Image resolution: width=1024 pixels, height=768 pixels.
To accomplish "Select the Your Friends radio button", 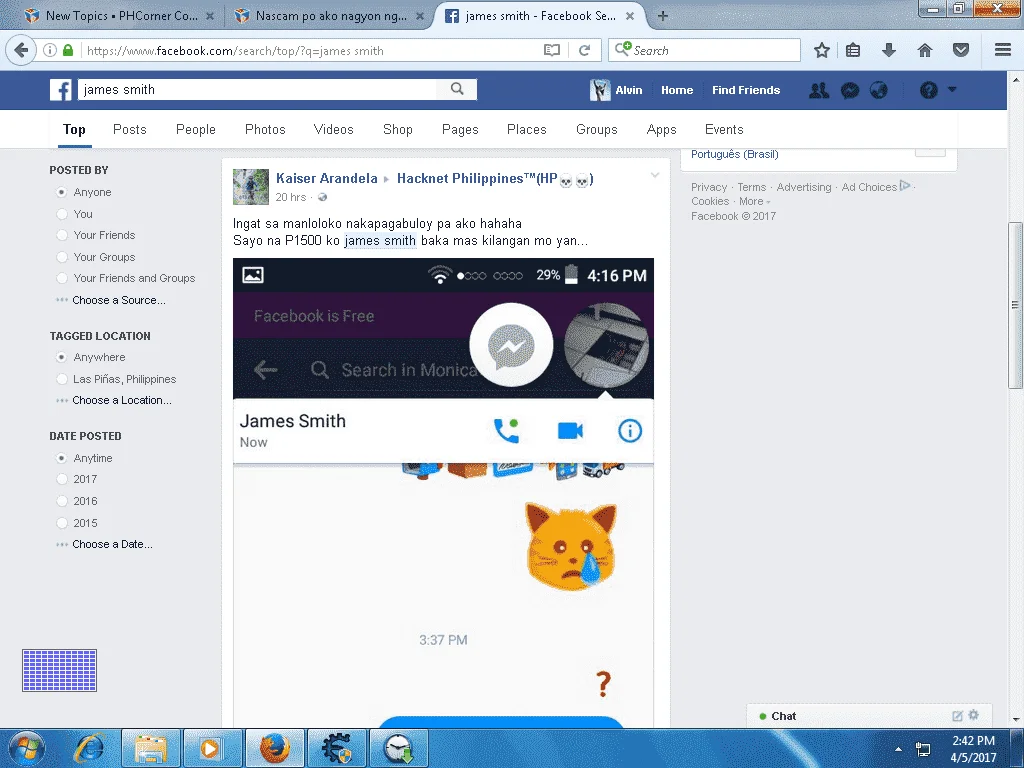I will click(x=61, y=235).
